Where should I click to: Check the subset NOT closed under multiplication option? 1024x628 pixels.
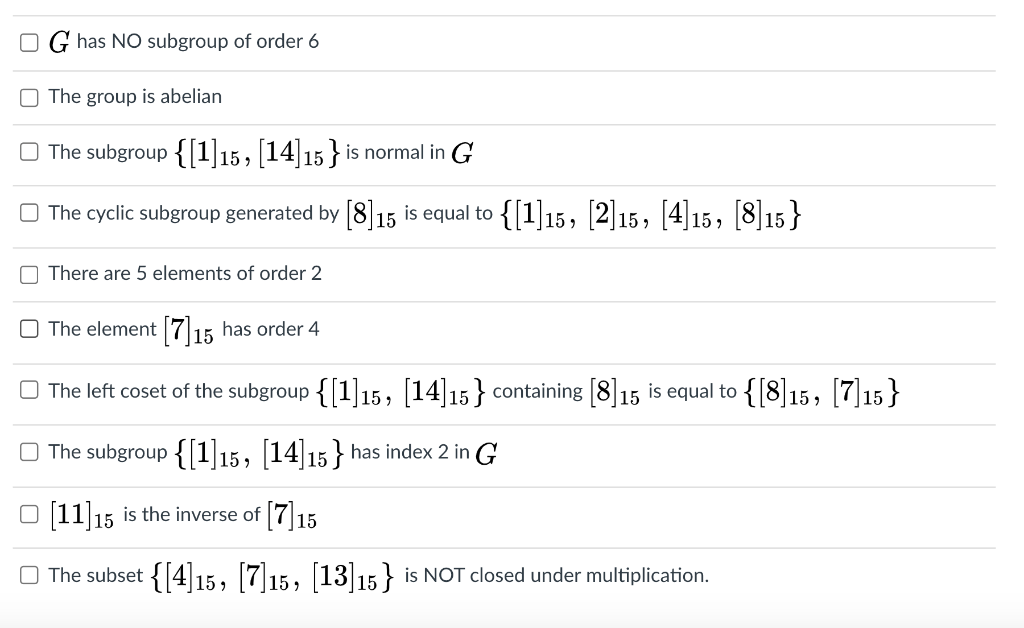(29, 574)
